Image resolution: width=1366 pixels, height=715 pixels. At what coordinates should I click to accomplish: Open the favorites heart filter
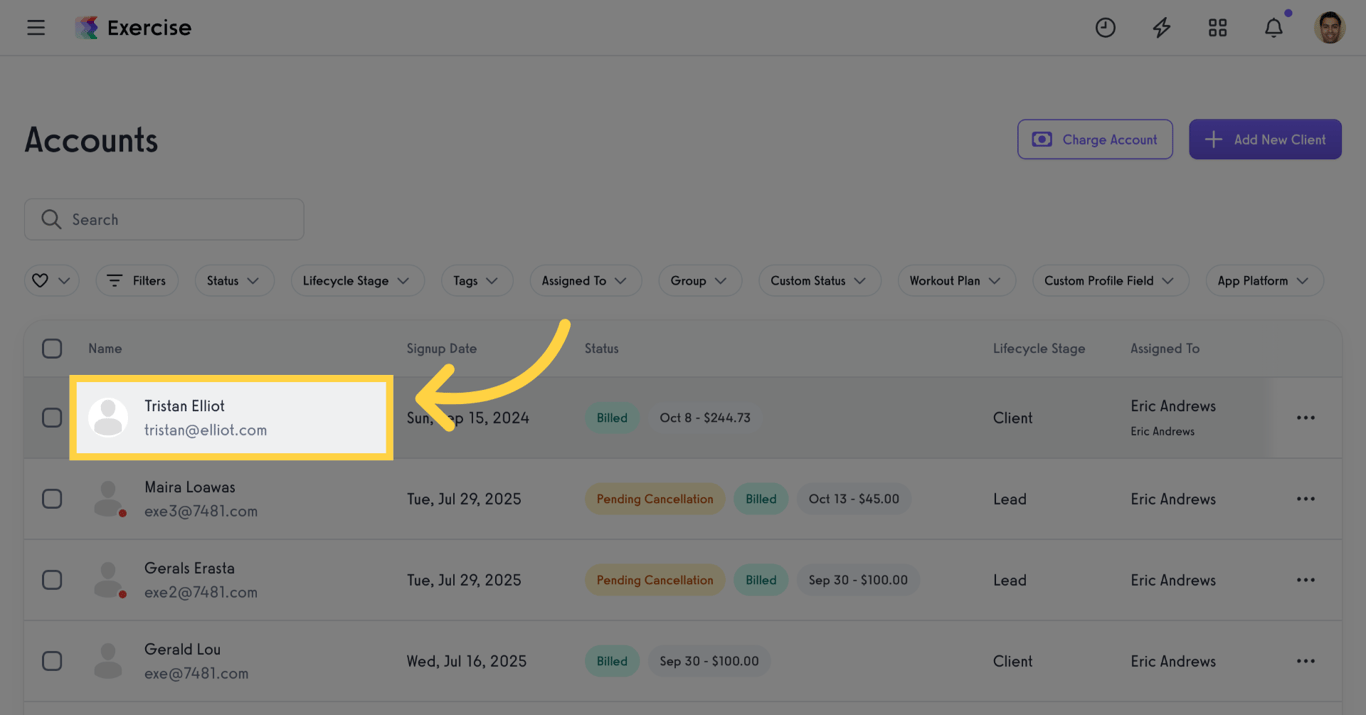pyautogui.click(x=51, y=280)
